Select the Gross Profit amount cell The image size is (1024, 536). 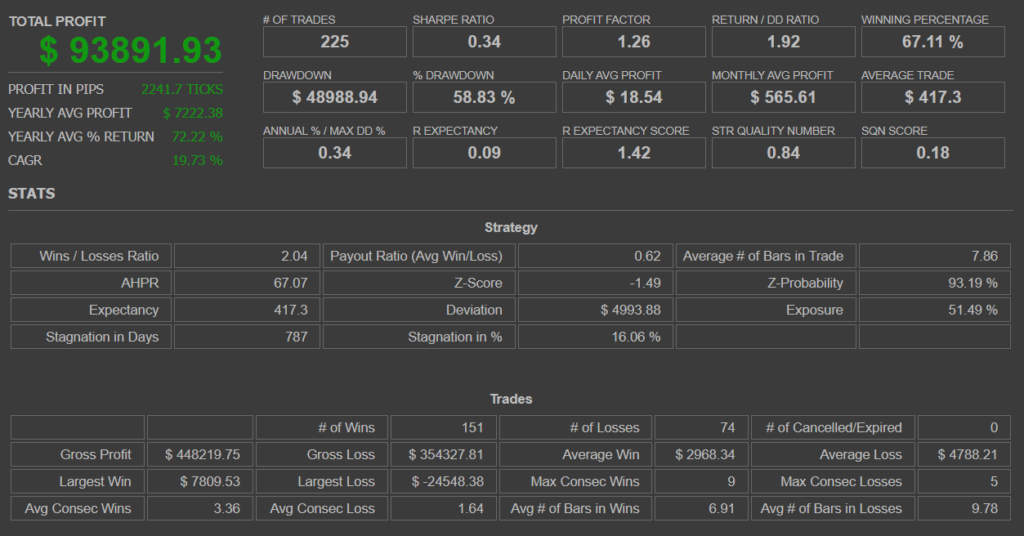[x=199, y=455]
